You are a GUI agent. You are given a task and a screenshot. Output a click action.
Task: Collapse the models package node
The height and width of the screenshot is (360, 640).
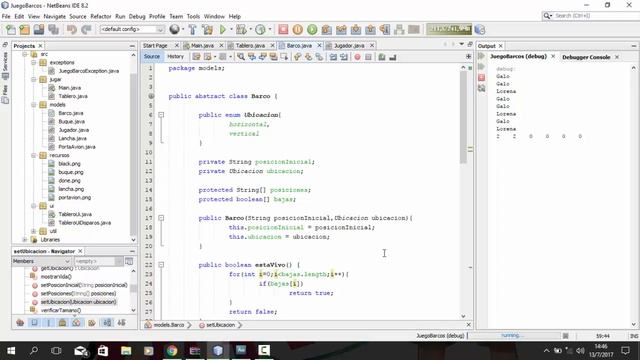(x=34, y=105)
